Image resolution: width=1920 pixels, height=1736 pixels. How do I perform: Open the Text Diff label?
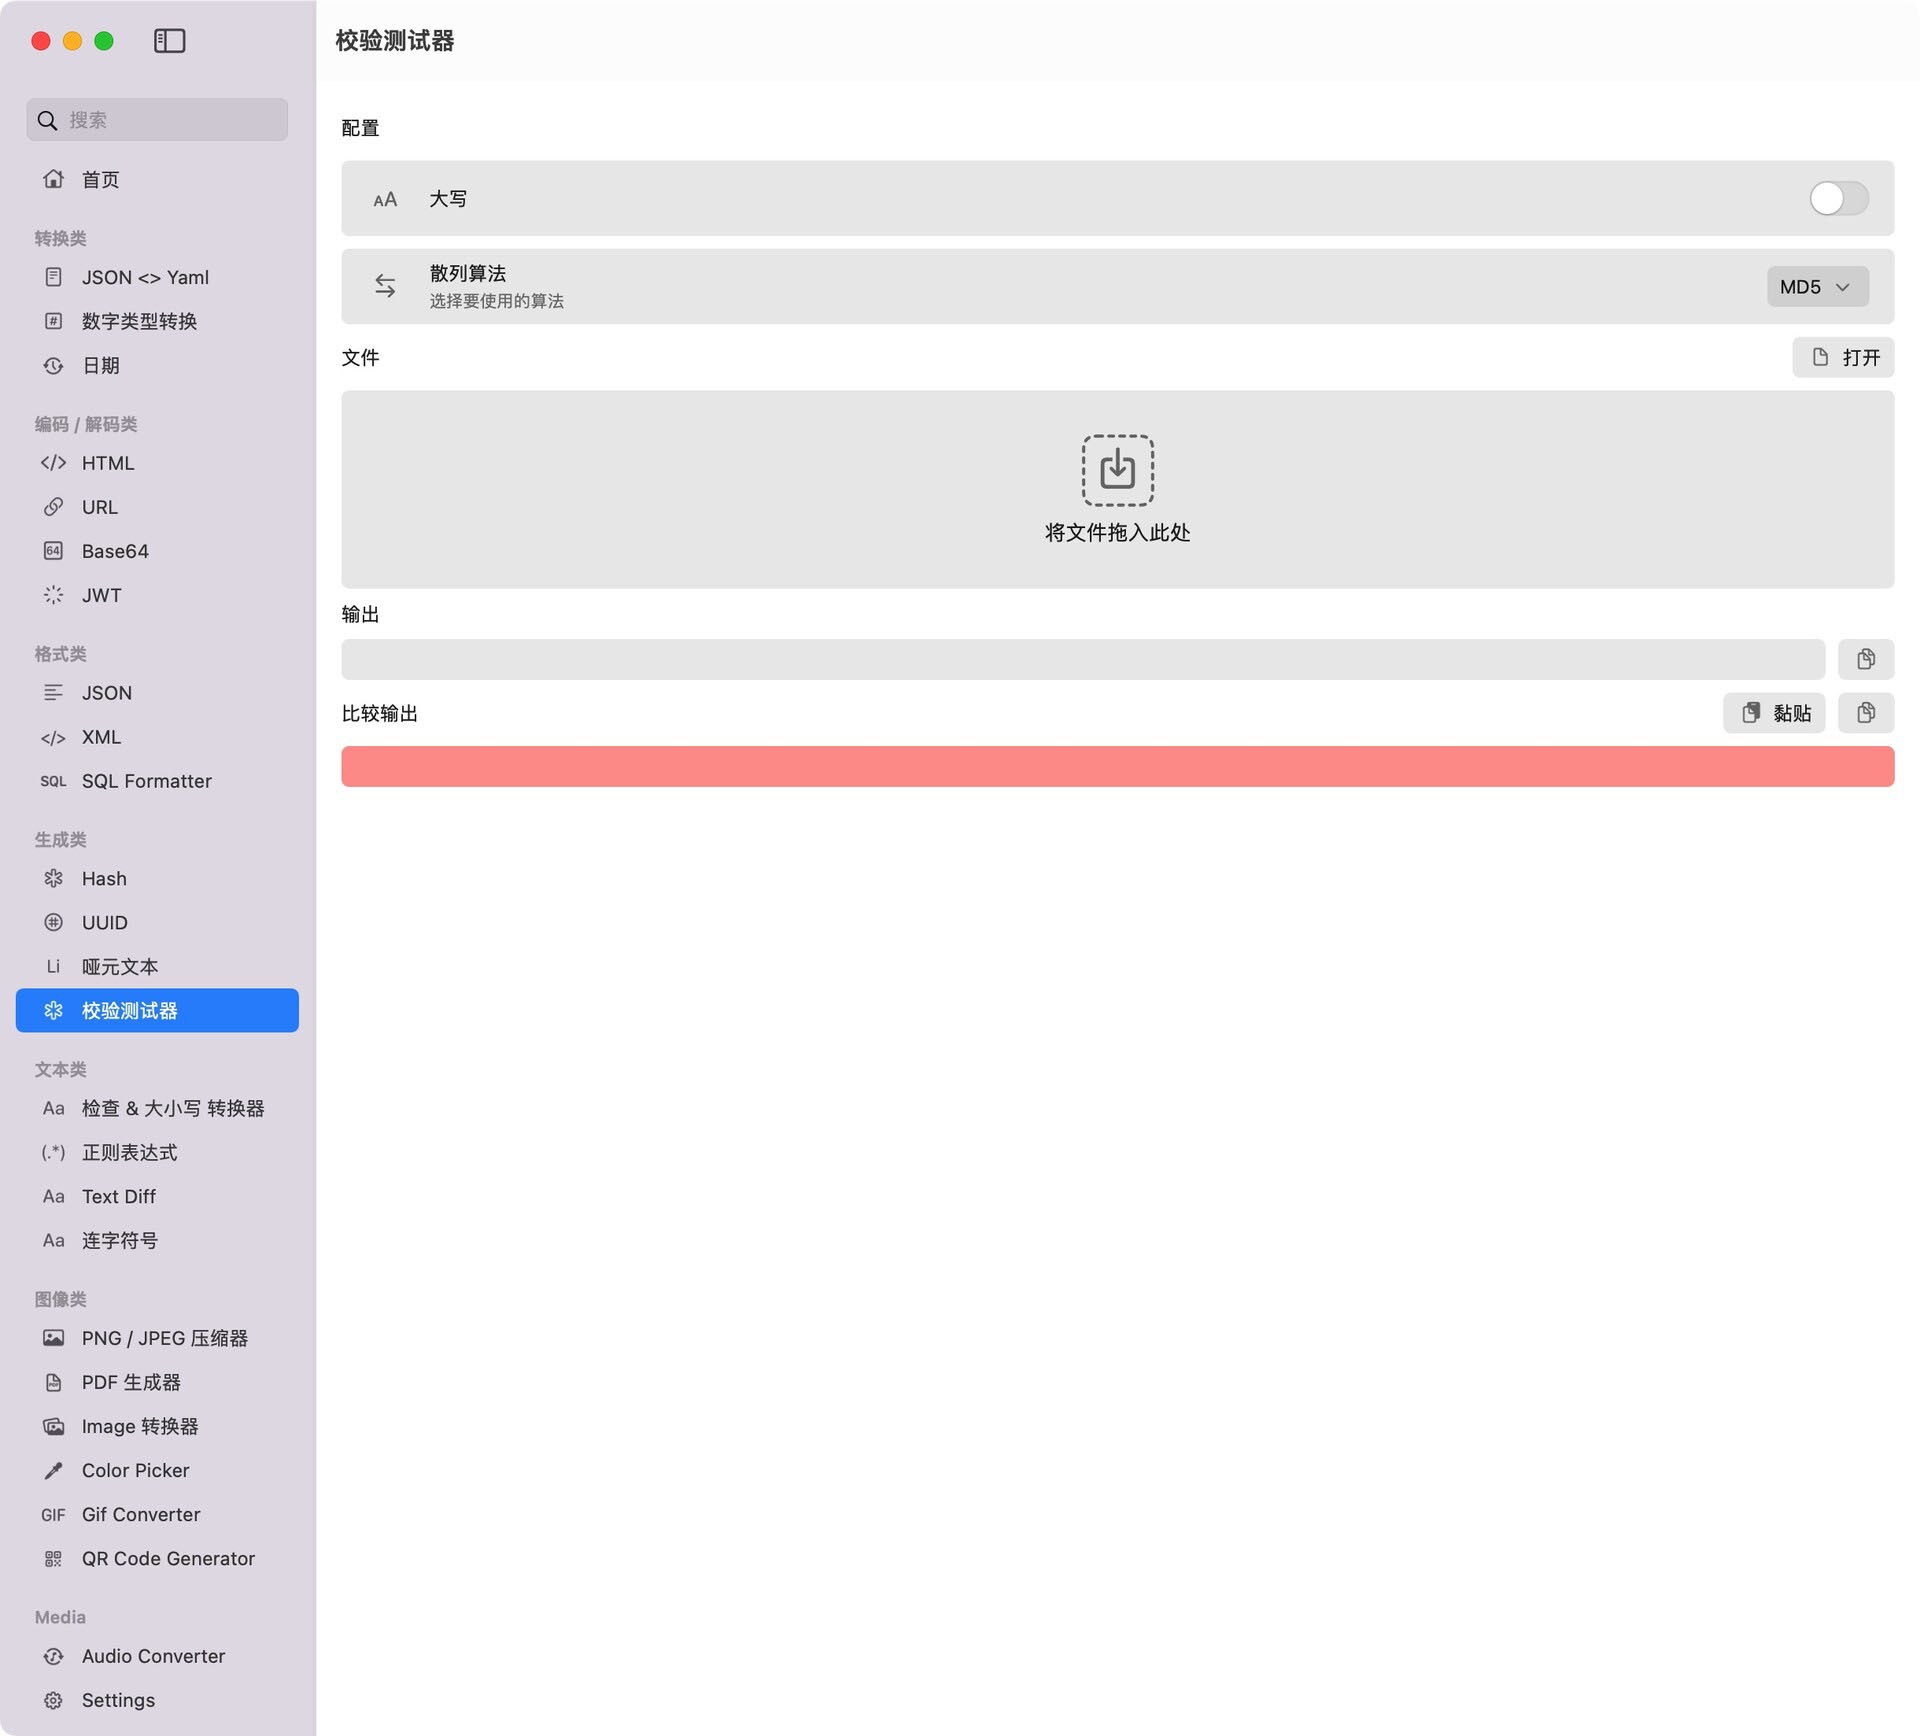coord(119,1197)
